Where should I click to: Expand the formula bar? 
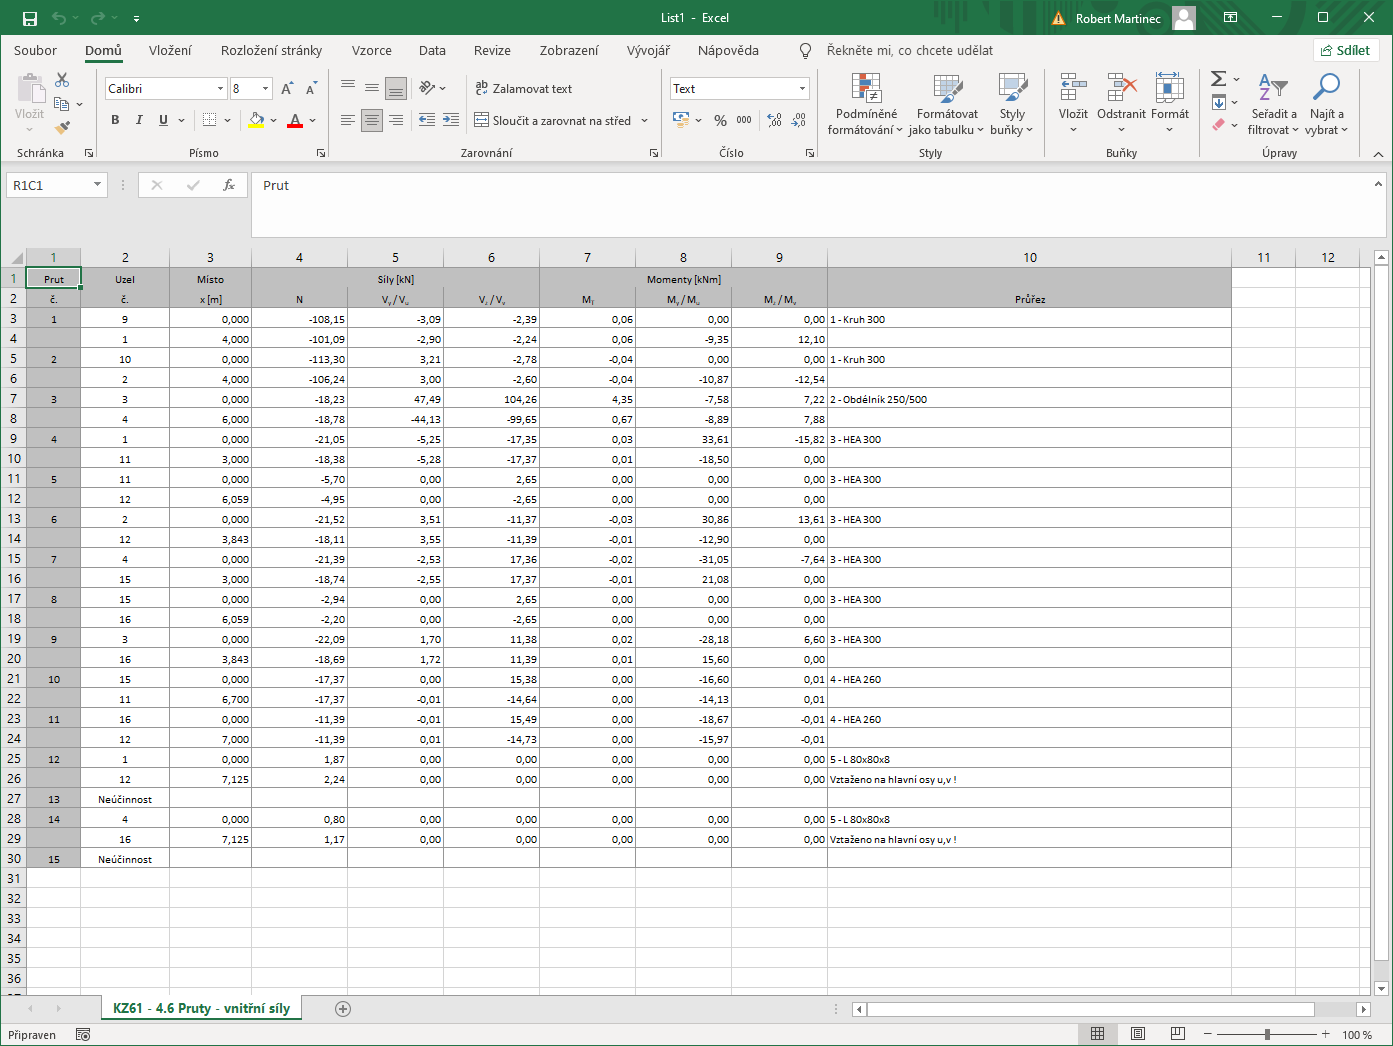pyautogui.click(x=1378, y=184)
